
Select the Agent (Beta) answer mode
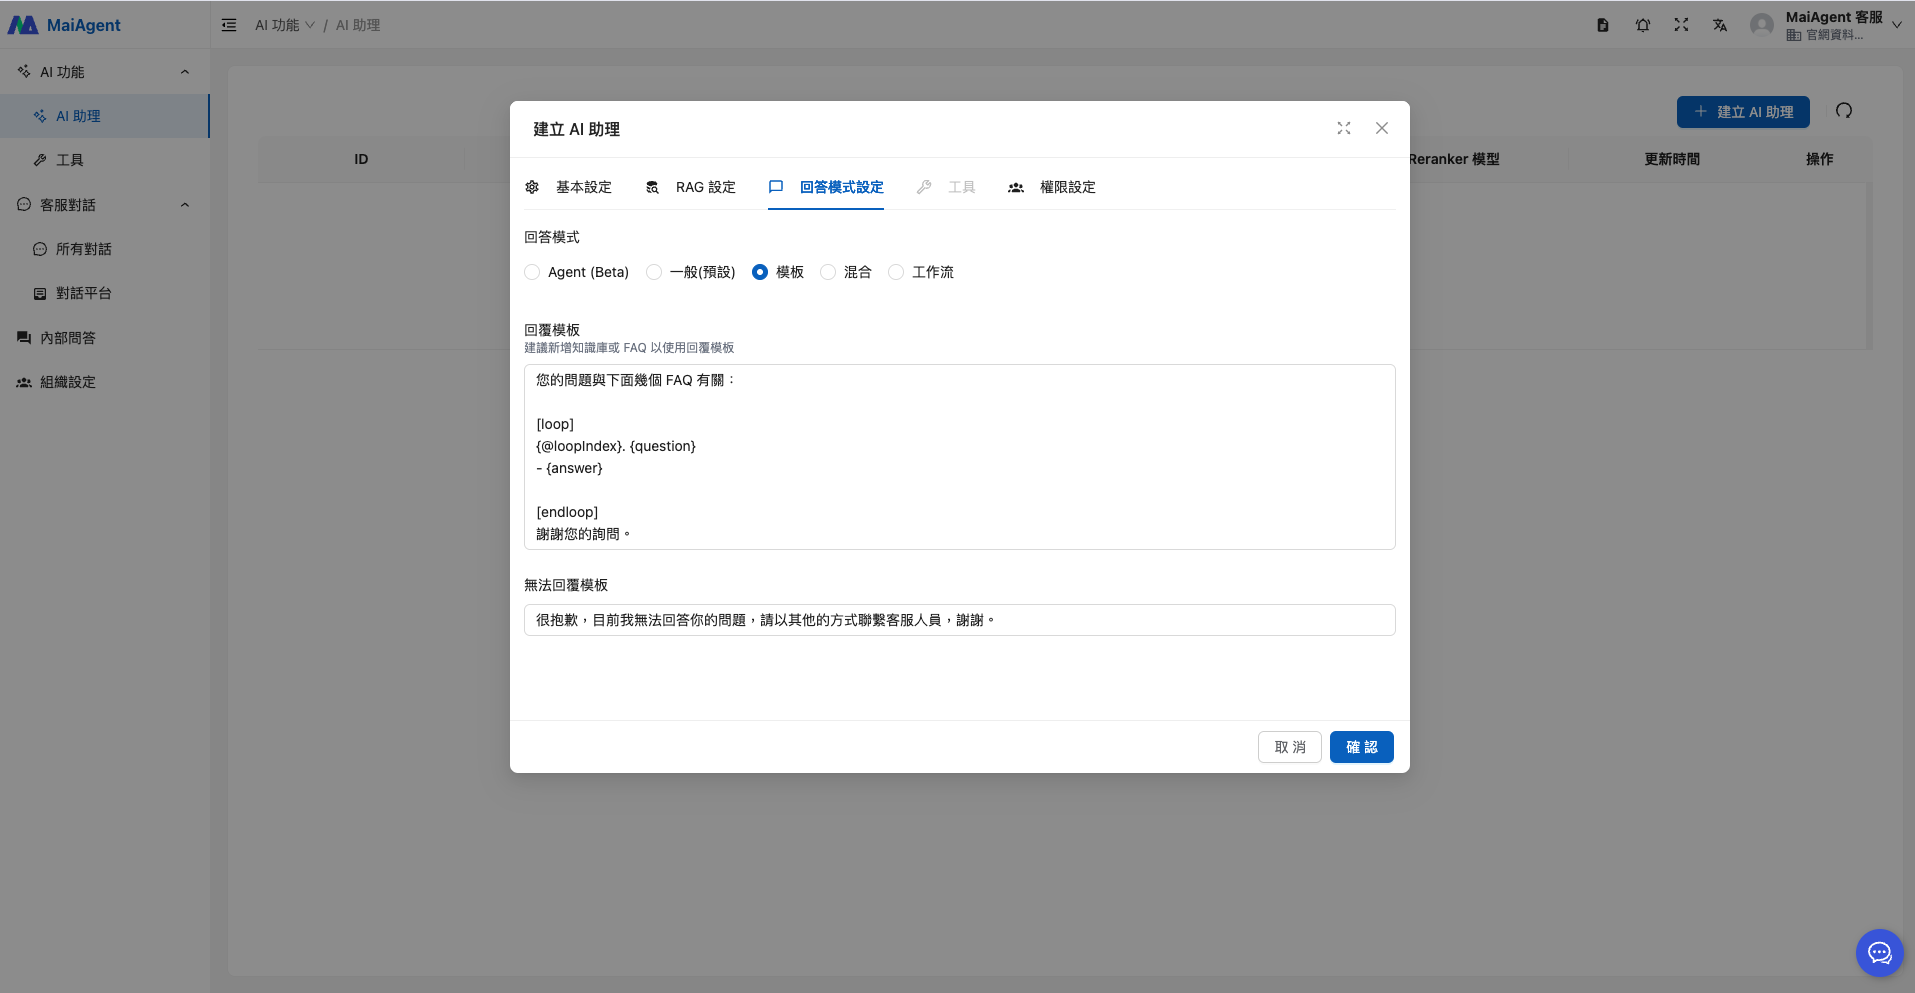pyautogui.click(x=533, y=272)
